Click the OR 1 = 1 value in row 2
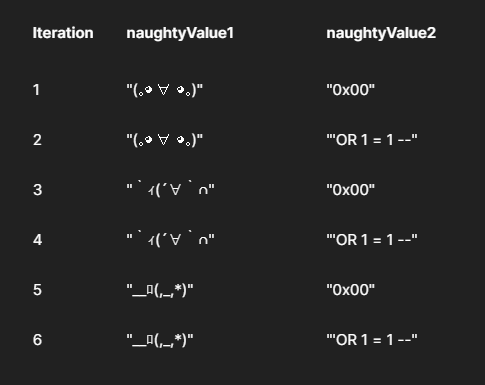This screenshot has height=385, width=485. click(x=372, y=140)
